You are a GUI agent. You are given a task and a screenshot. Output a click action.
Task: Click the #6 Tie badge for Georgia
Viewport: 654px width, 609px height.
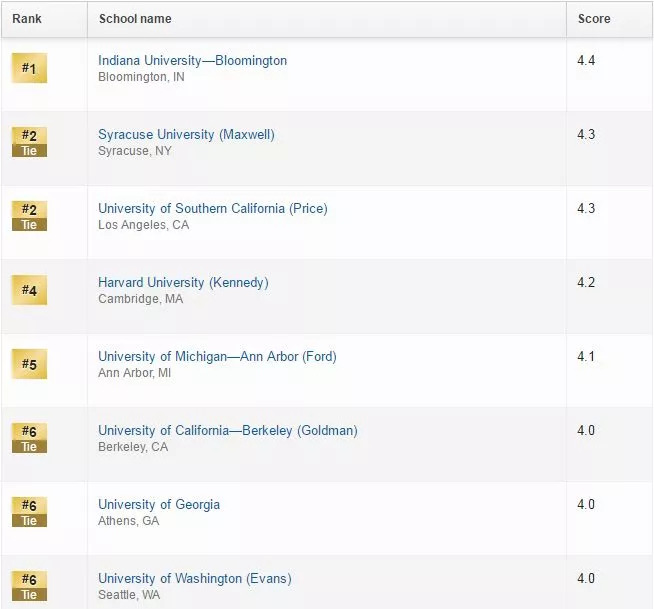pos(29,512)
